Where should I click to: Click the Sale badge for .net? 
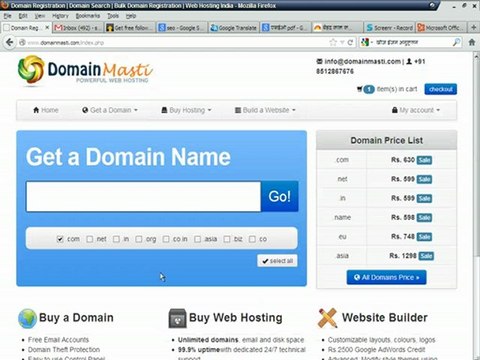424,179
